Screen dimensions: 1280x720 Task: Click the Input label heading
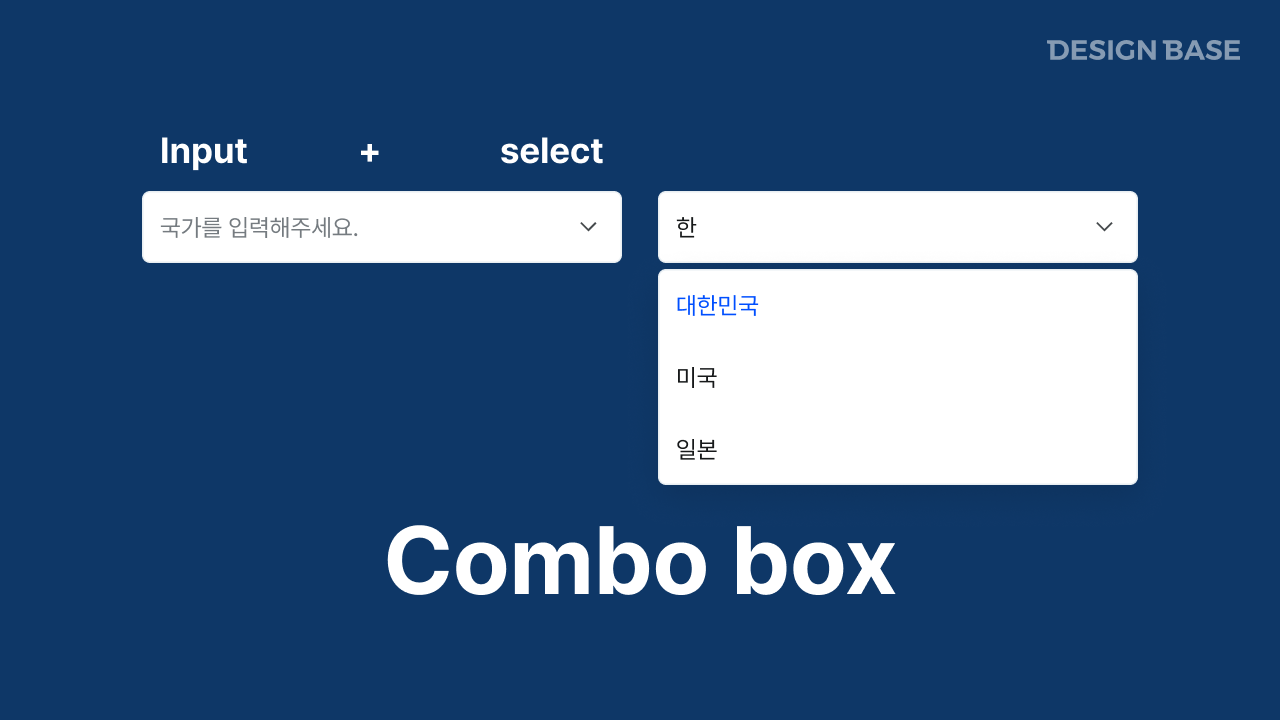203,151
